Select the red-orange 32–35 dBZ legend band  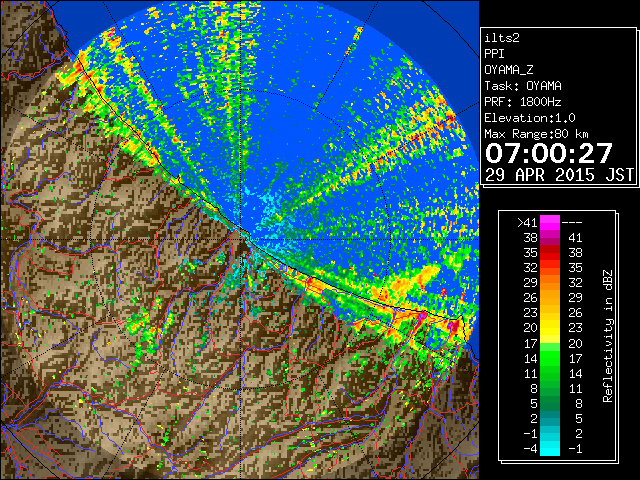[550, 268]
